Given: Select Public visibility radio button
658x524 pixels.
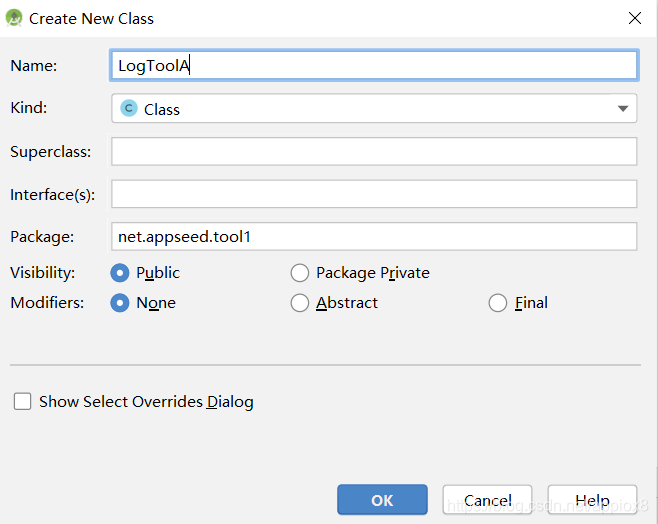Looking at the screenshot, I should pos(120,273).
